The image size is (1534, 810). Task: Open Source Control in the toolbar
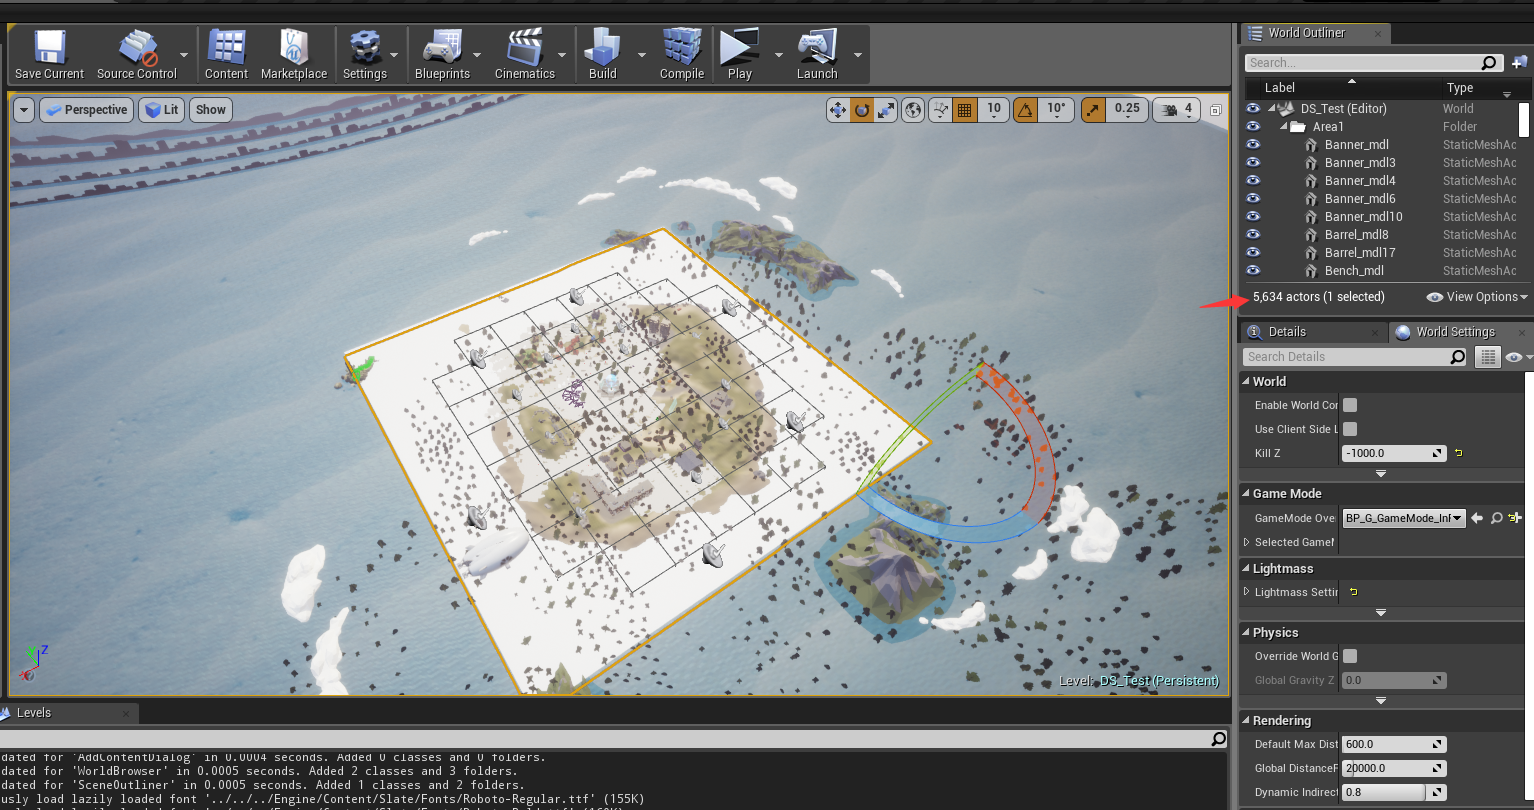click(x=137, y=54)
